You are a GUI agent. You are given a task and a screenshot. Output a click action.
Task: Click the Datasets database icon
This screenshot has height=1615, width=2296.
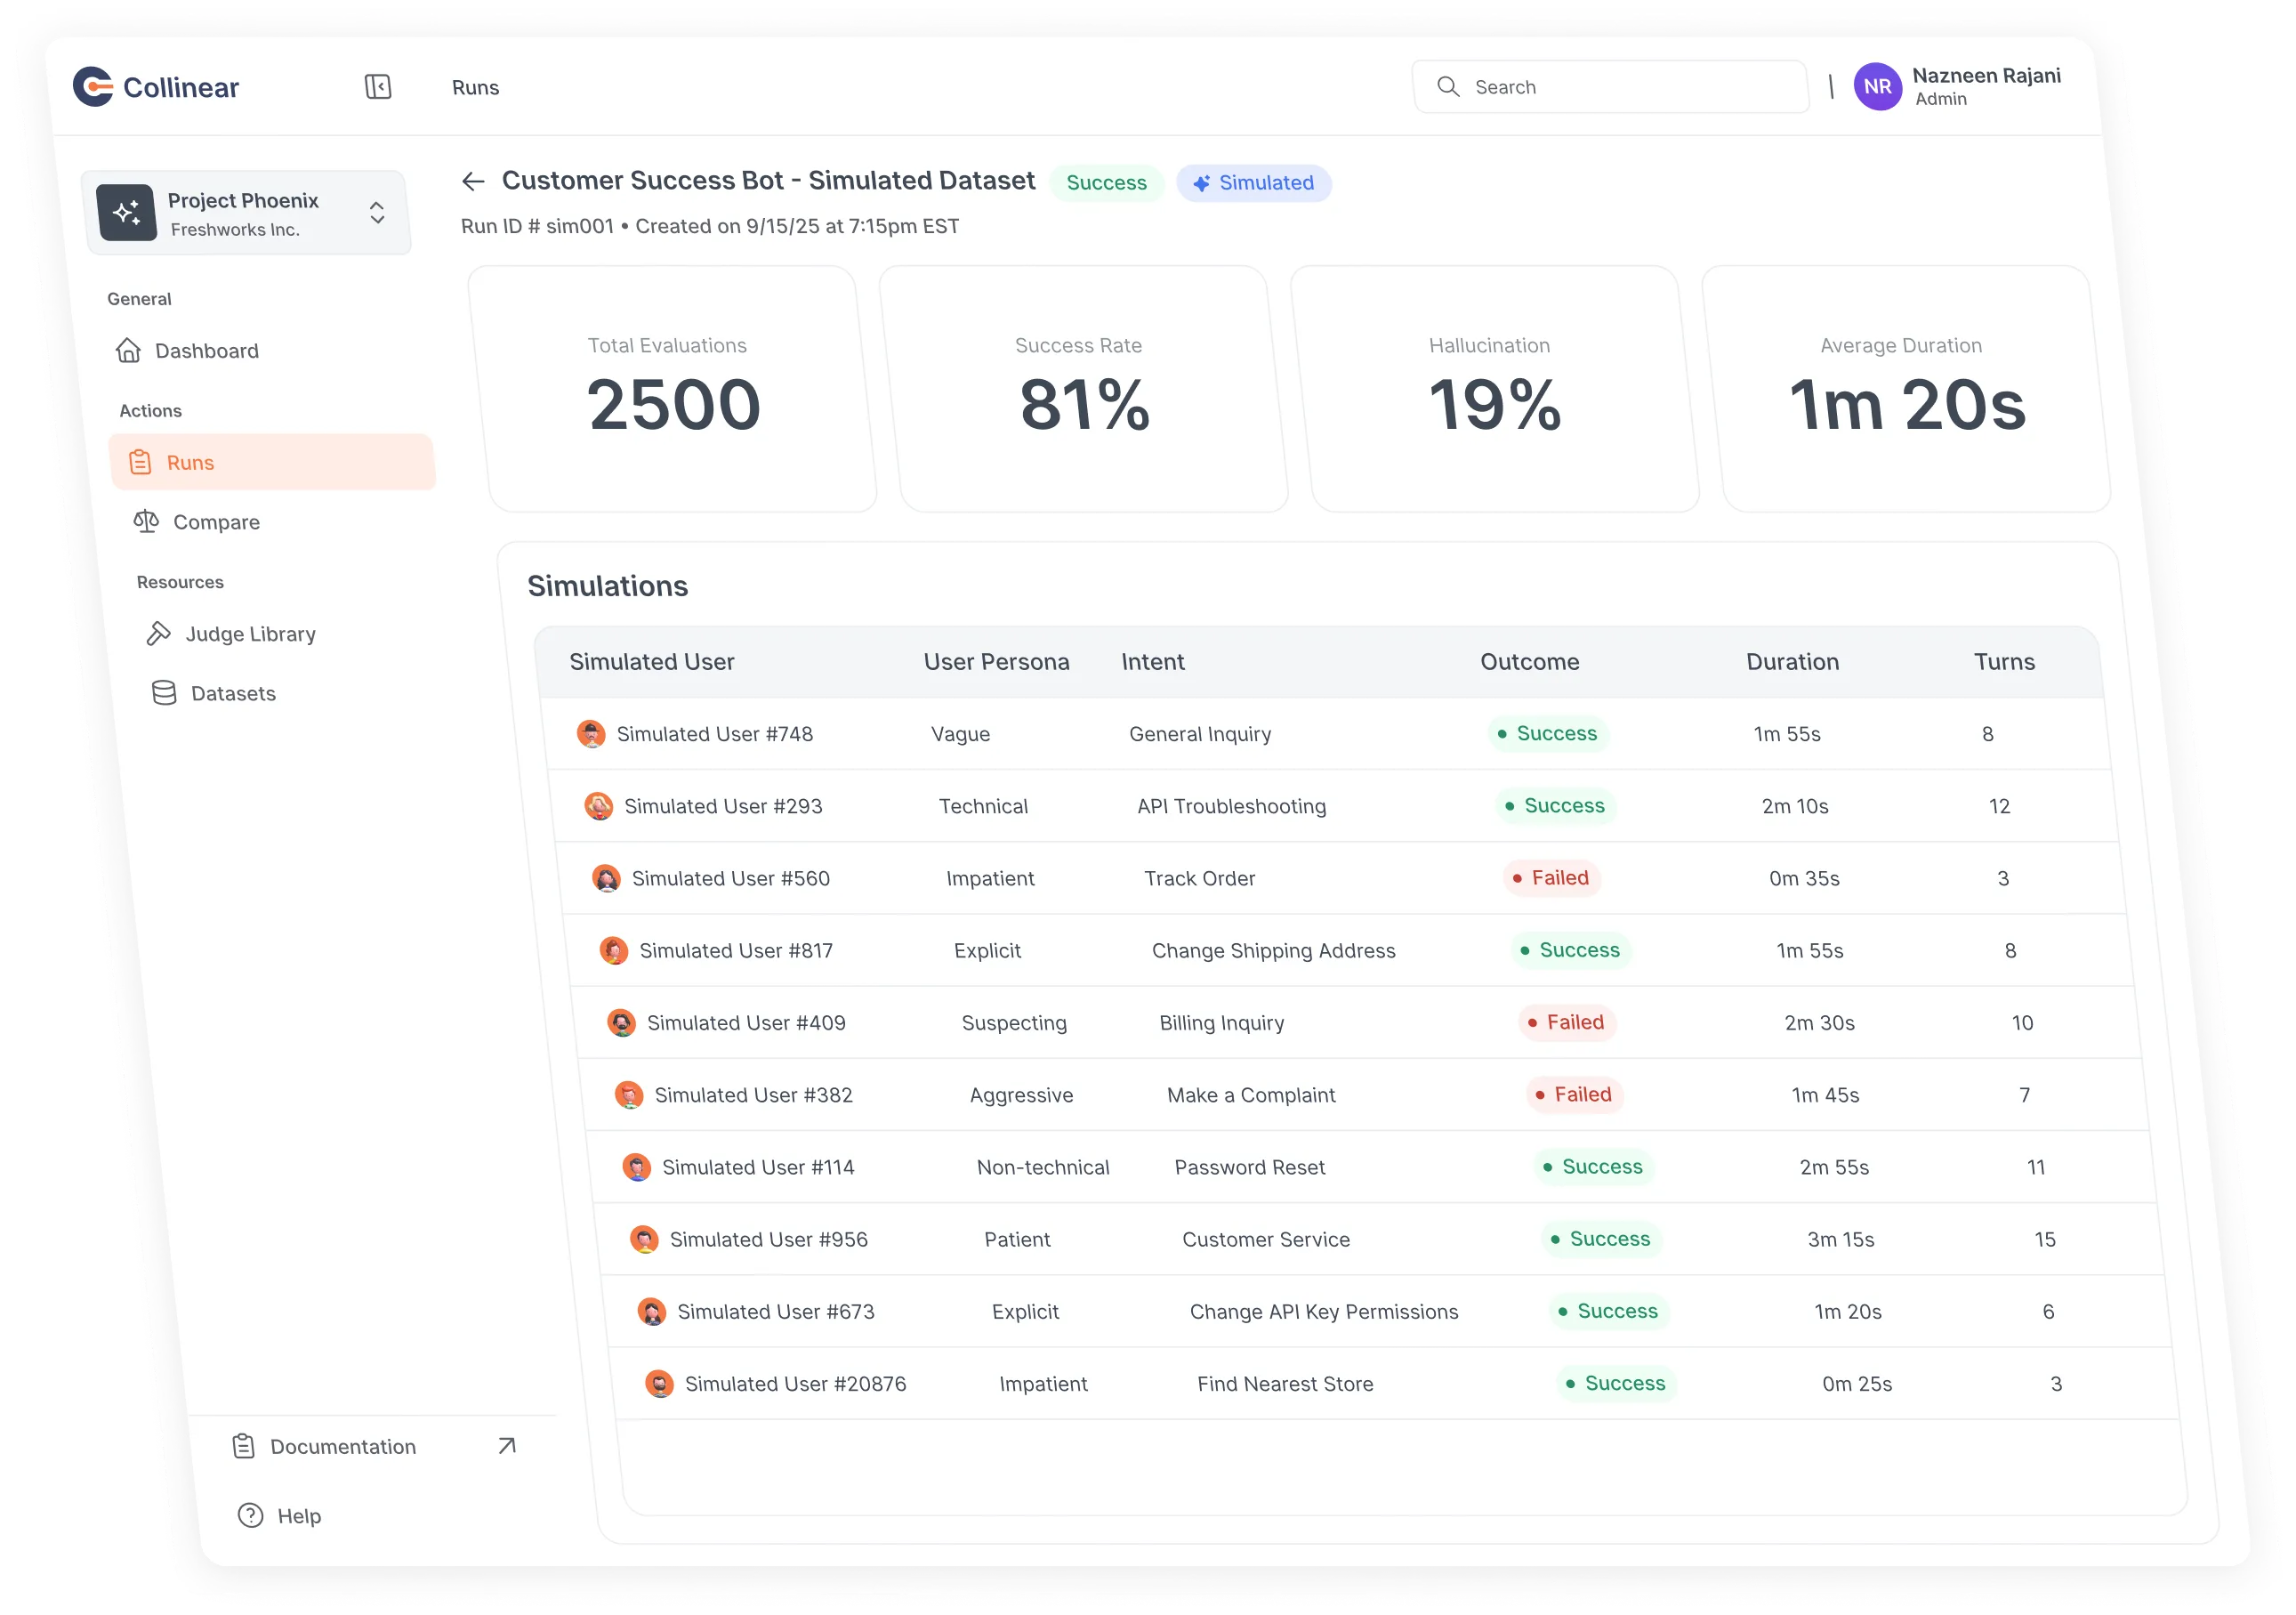[164, 693]
